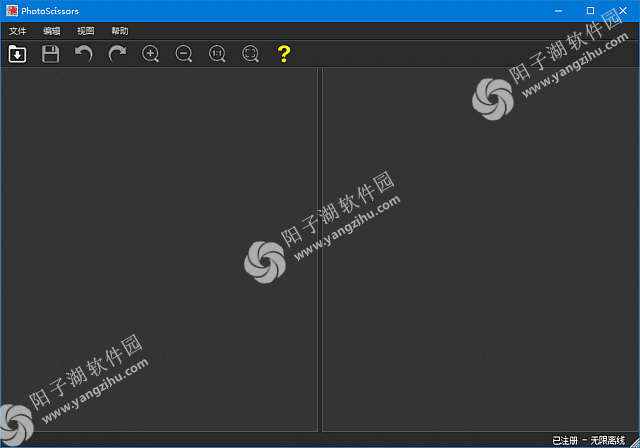Maximize the PhotoScissors window

point(590,11)
